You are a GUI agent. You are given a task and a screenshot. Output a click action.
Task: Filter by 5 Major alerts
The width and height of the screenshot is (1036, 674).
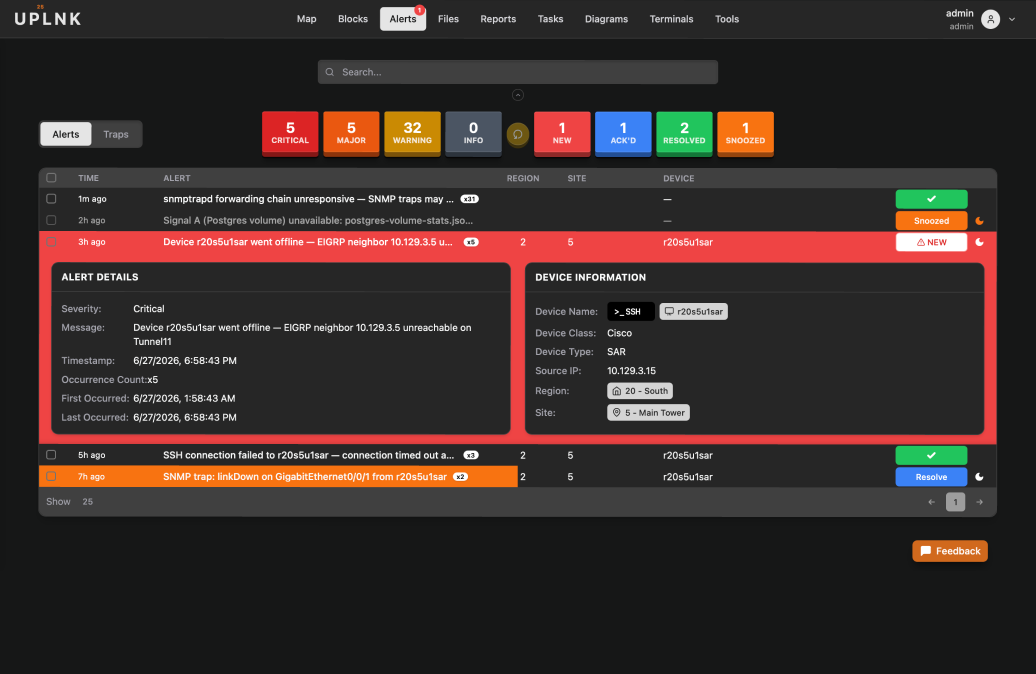[351, 133]
